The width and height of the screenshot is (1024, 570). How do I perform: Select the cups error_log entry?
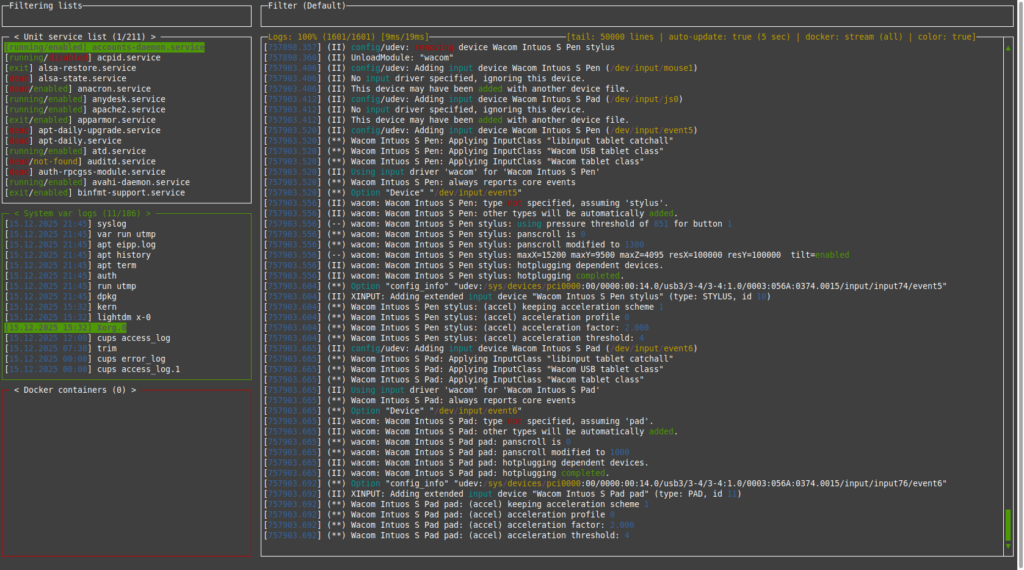tap(133, 358)
